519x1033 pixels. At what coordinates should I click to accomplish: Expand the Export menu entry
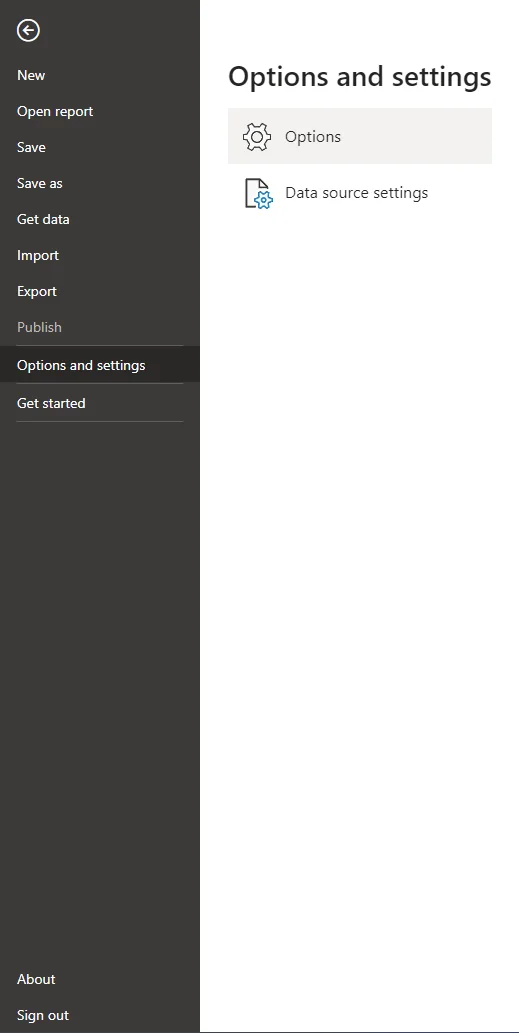click(37, 291)
